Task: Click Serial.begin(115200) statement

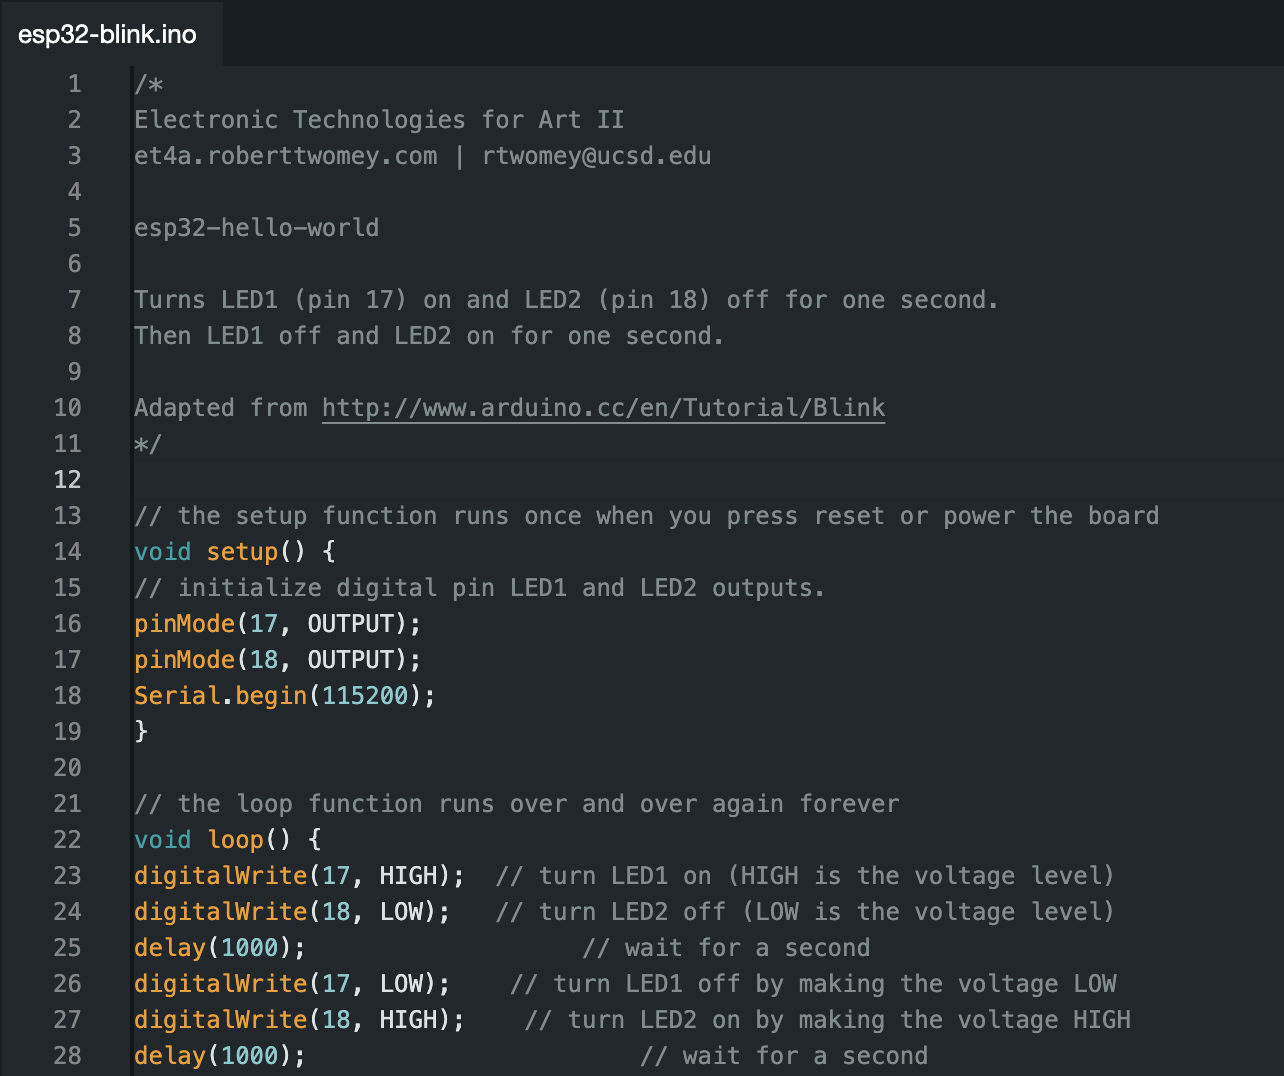Action: coord(285,696)
